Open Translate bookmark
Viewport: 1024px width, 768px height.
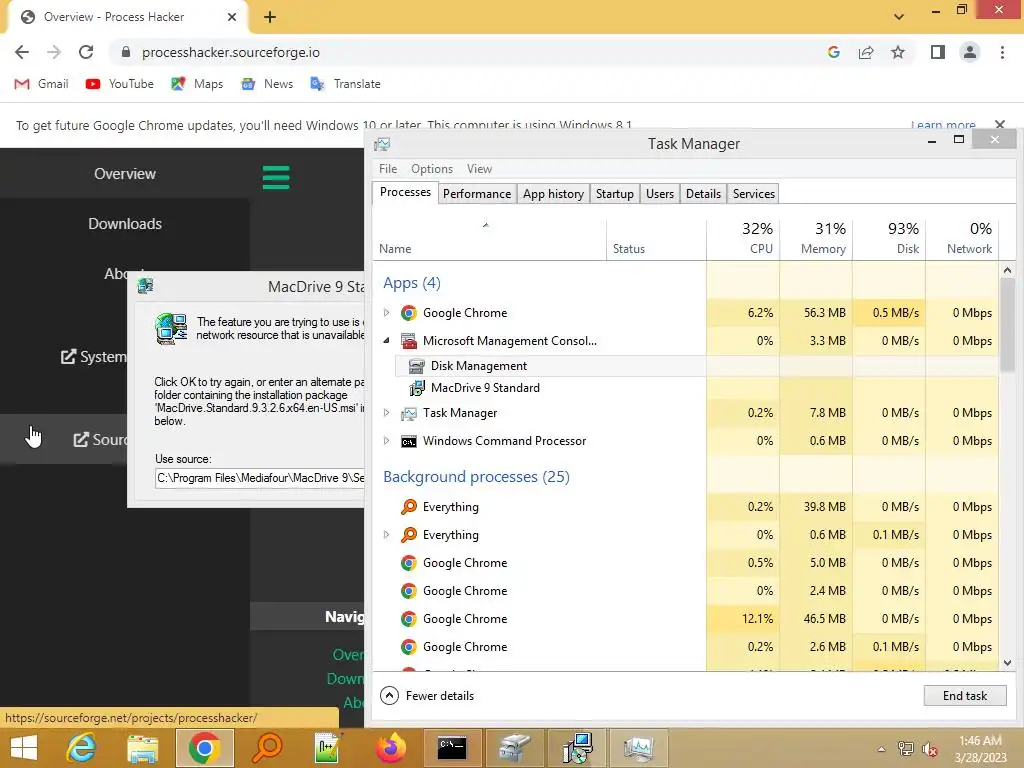345,84
